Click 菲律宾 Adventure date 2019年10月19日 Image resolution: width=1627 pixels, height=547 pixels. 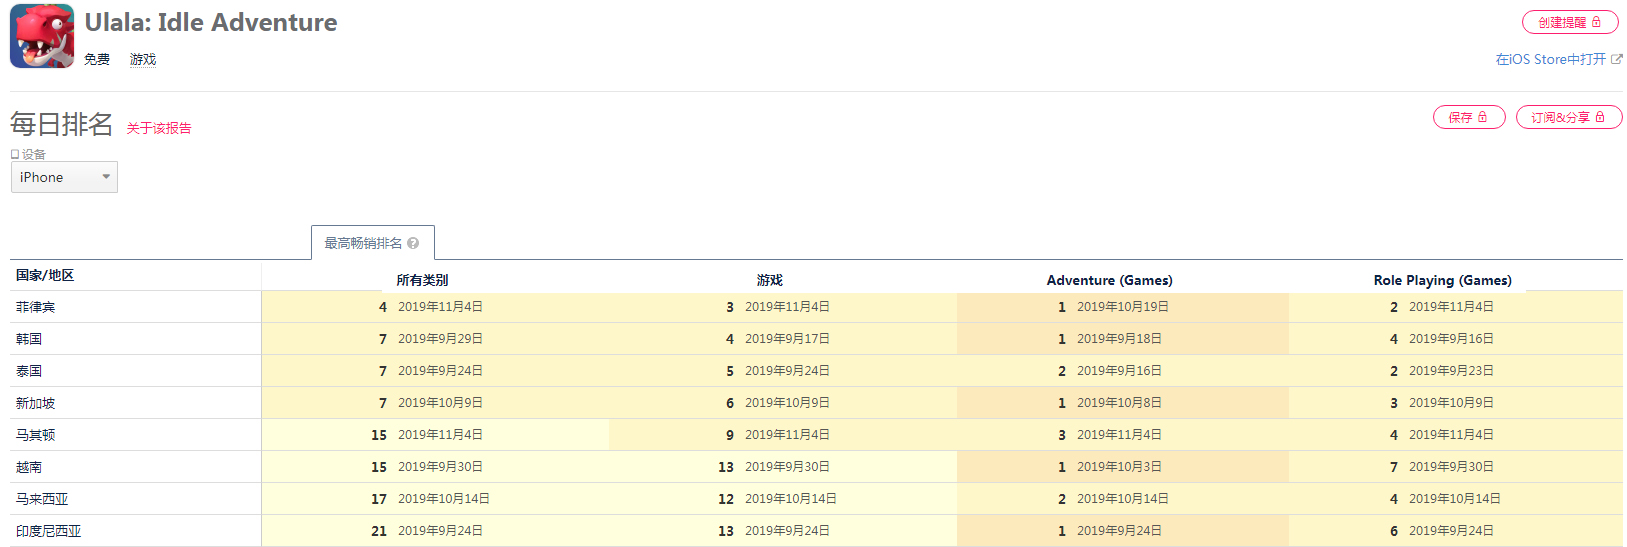point(1123,307)
